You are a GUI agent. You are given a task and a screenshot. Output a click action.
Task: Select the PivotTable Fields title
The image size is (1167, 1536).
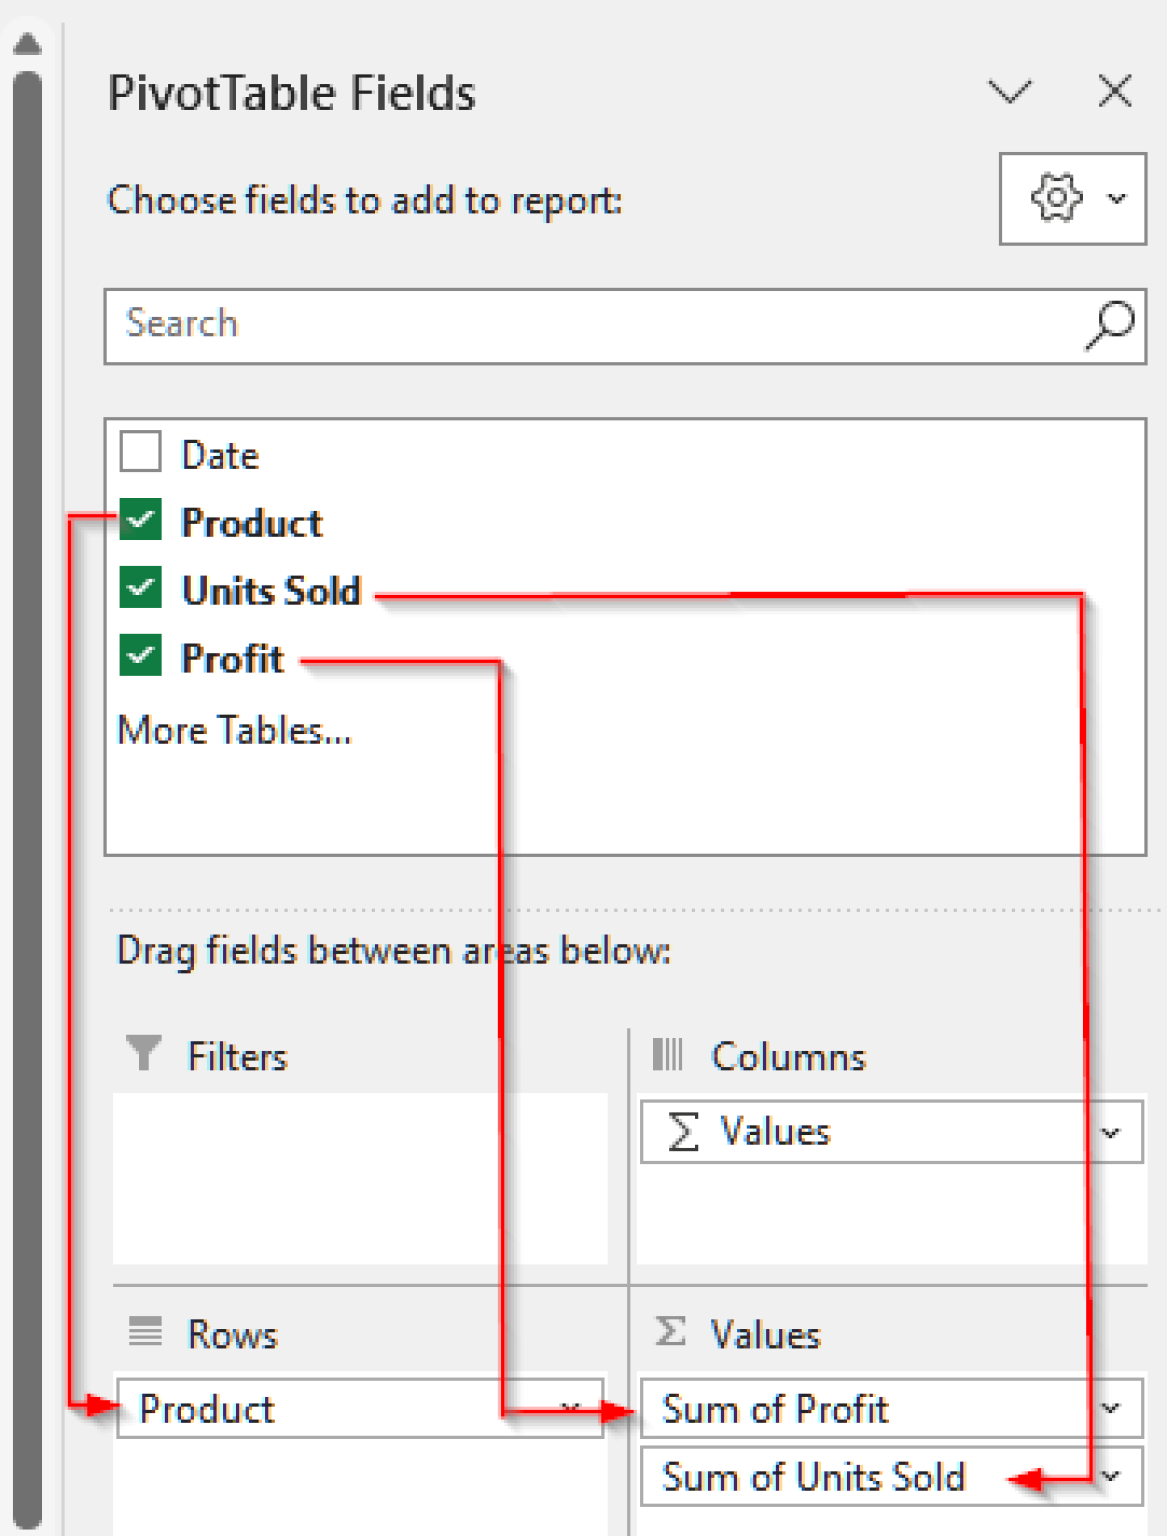[290, 91]
